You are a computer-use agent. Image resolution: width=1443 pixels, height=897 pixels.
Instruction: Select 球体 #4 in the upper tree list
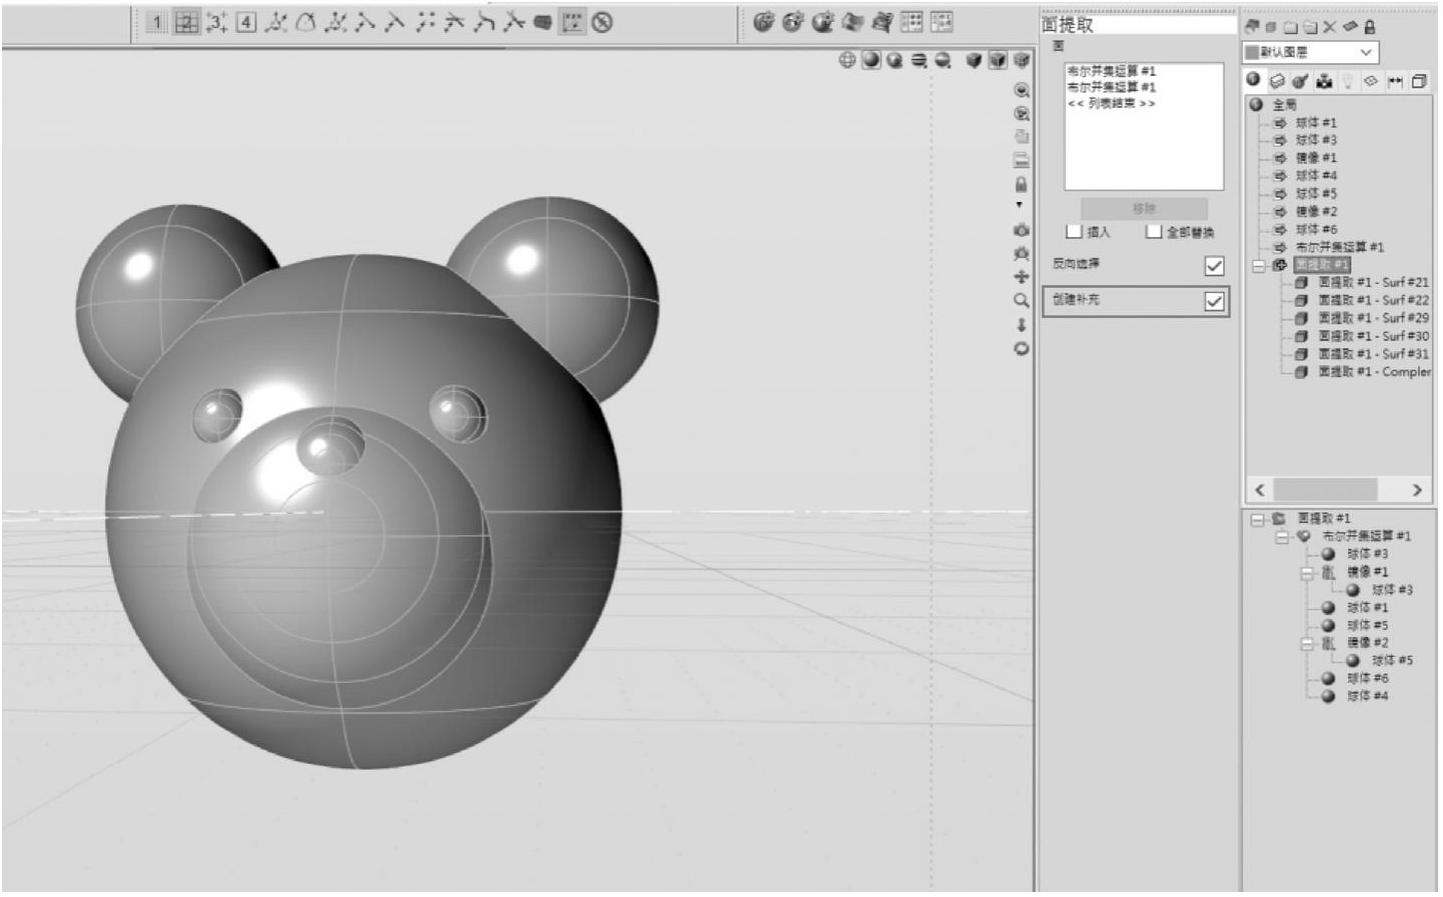1315,176
